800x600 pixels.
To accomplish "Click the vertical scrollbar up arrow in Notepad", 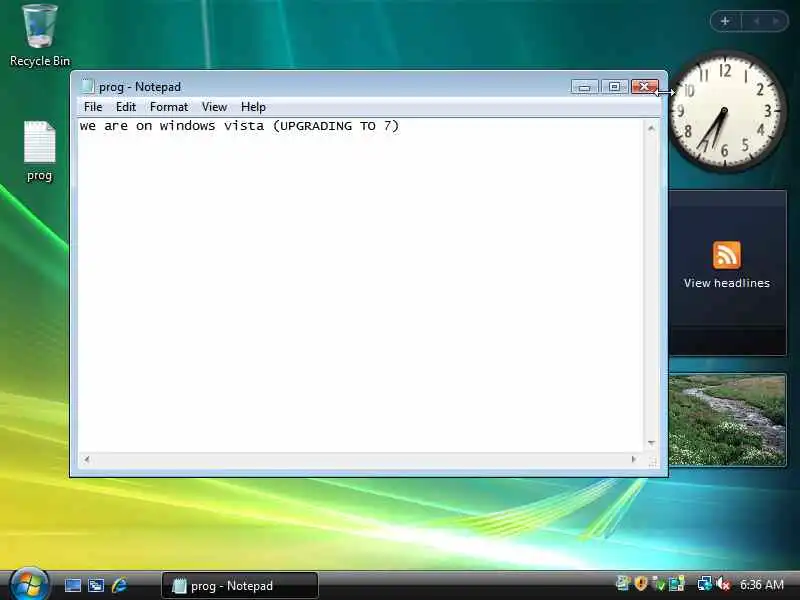I will click(651, 128).
